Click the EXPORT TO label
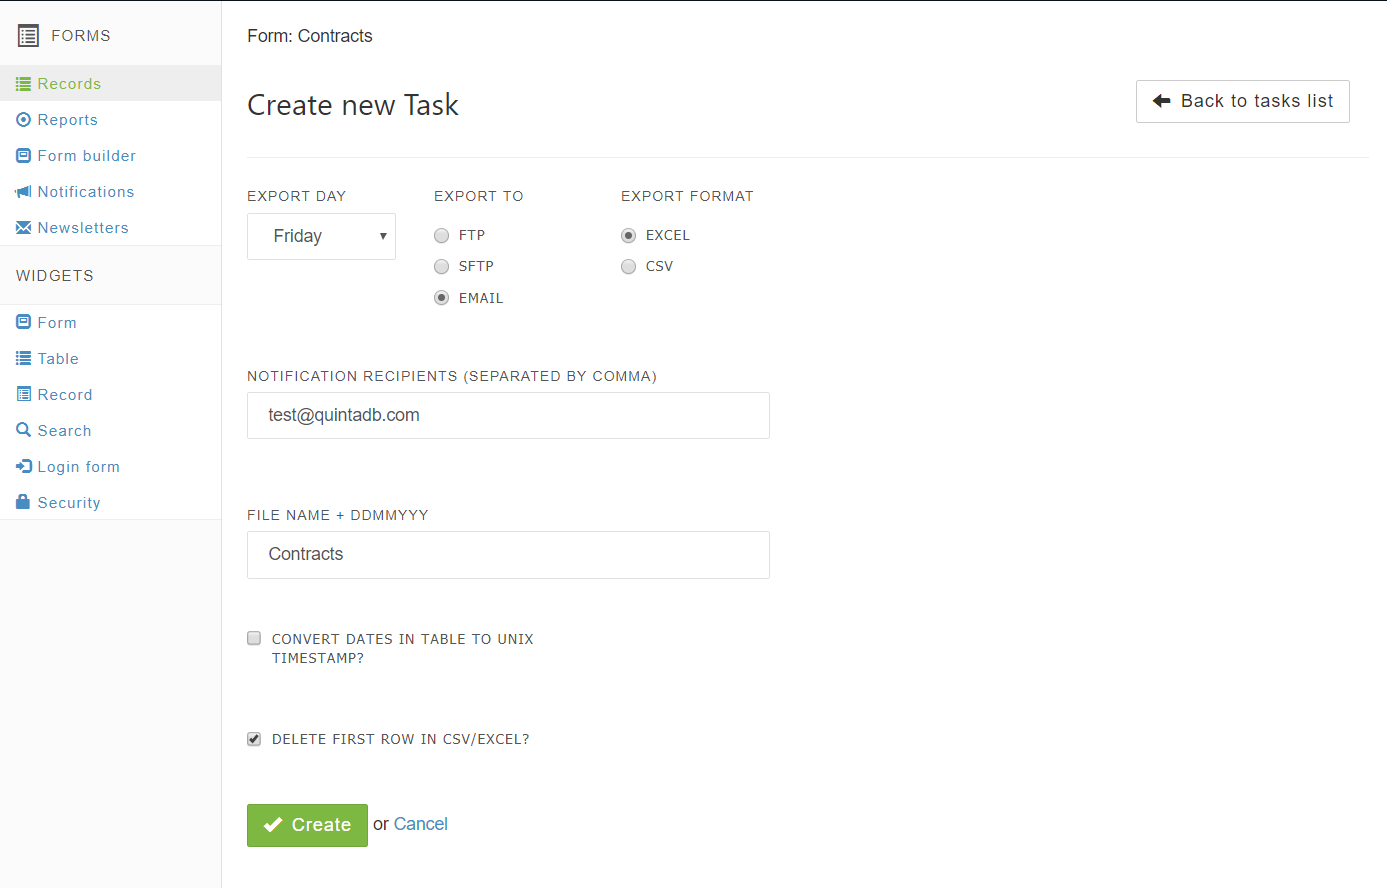The width and height of the screenshot is (1387, 888). click(479, 196)
